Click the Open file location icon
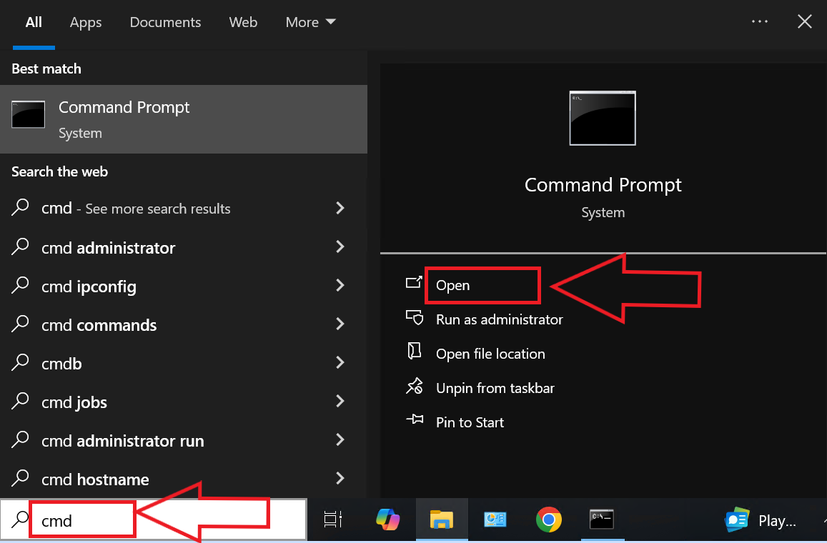The width and height of the screenshot is (827, 543). pyautogui.click(x=414, y=351)
